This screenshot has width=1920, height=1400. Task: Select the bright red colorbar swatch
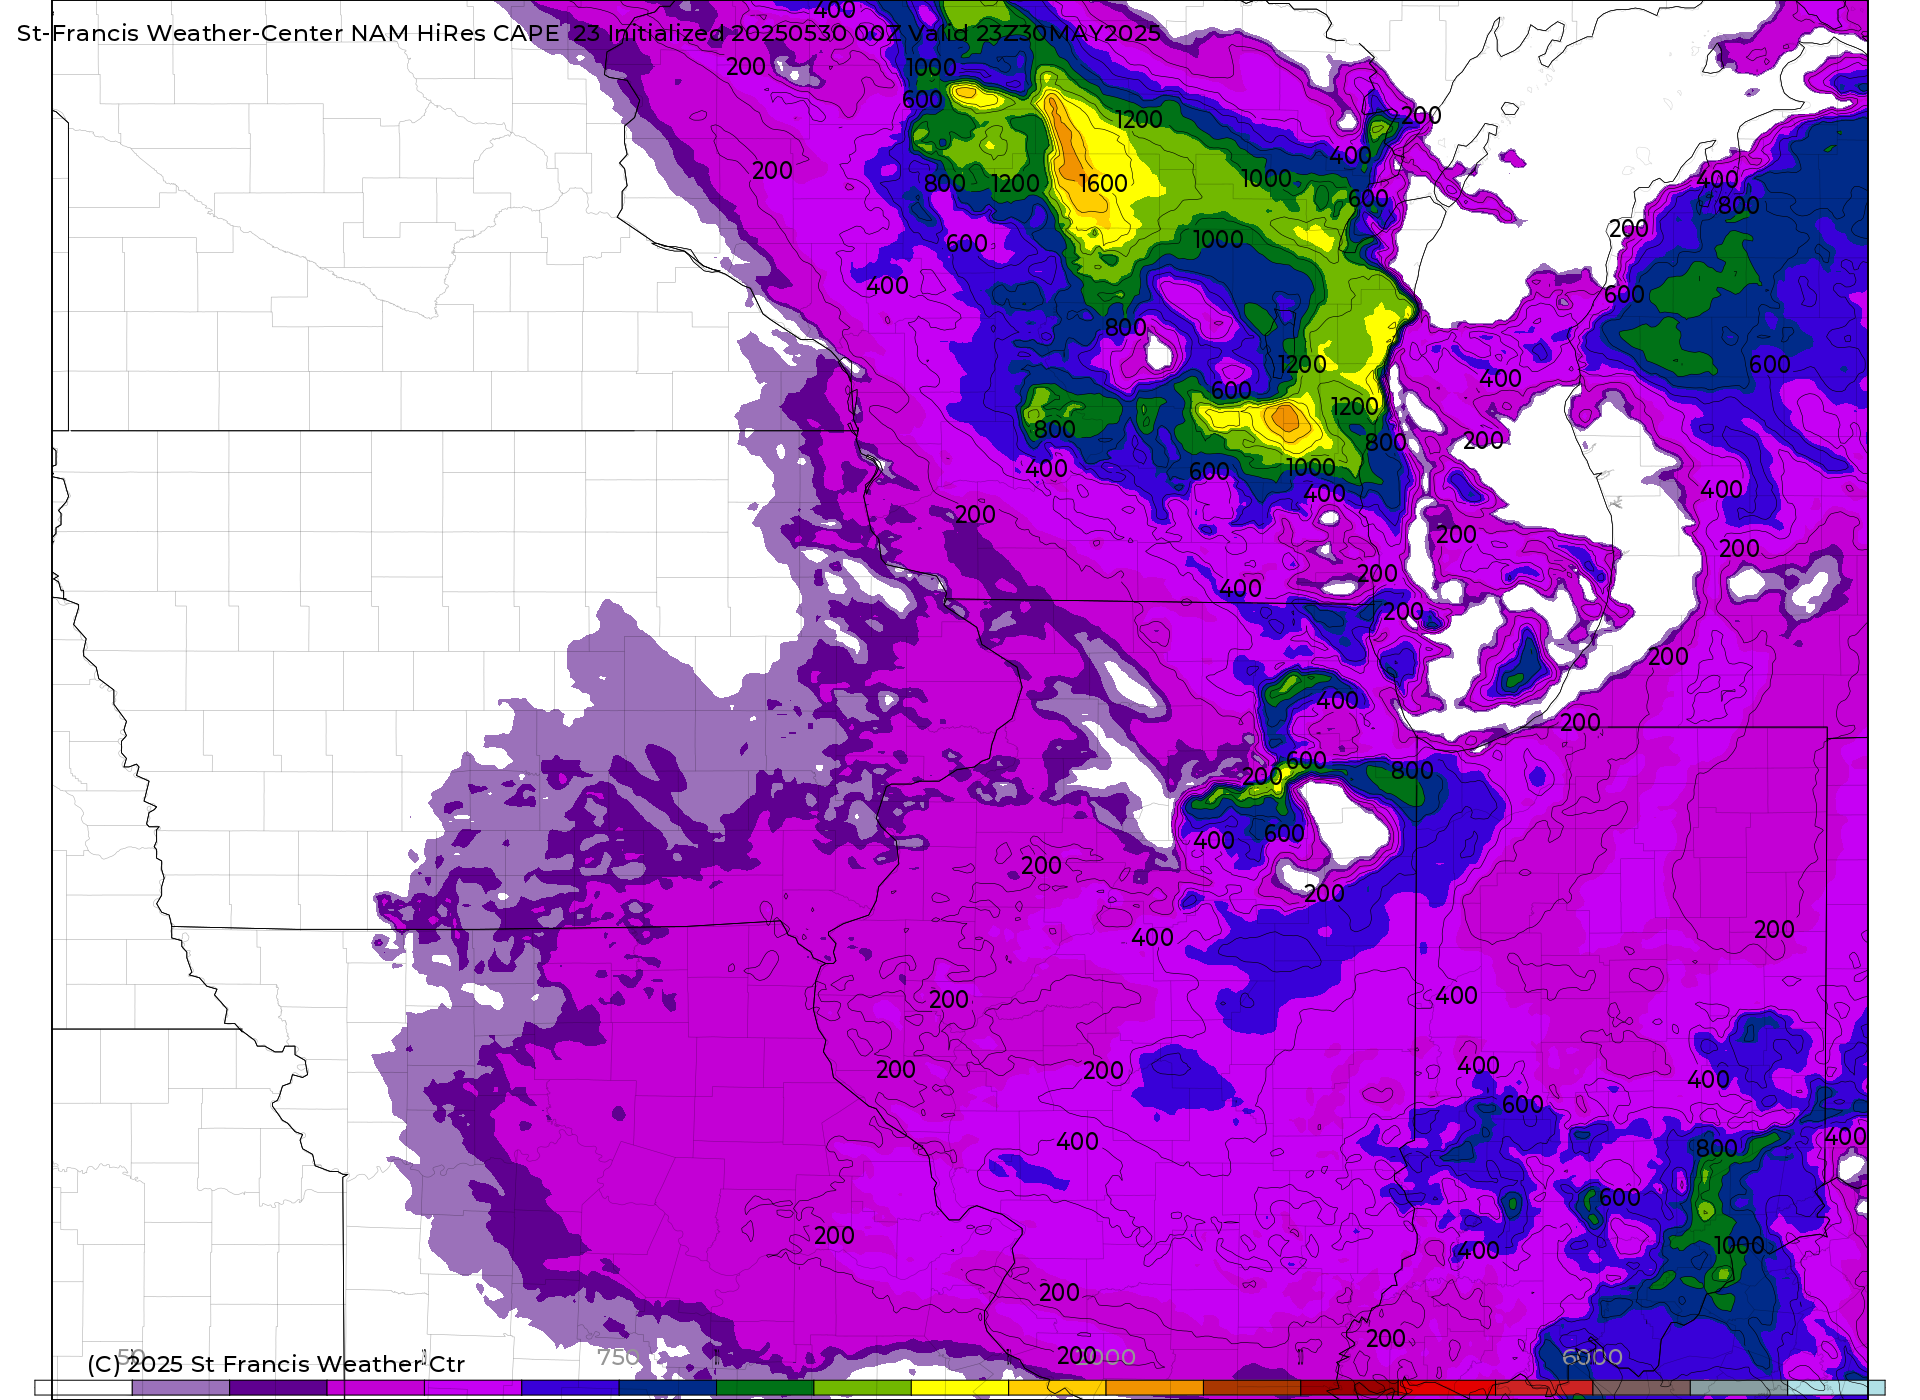point(1446,1388)
